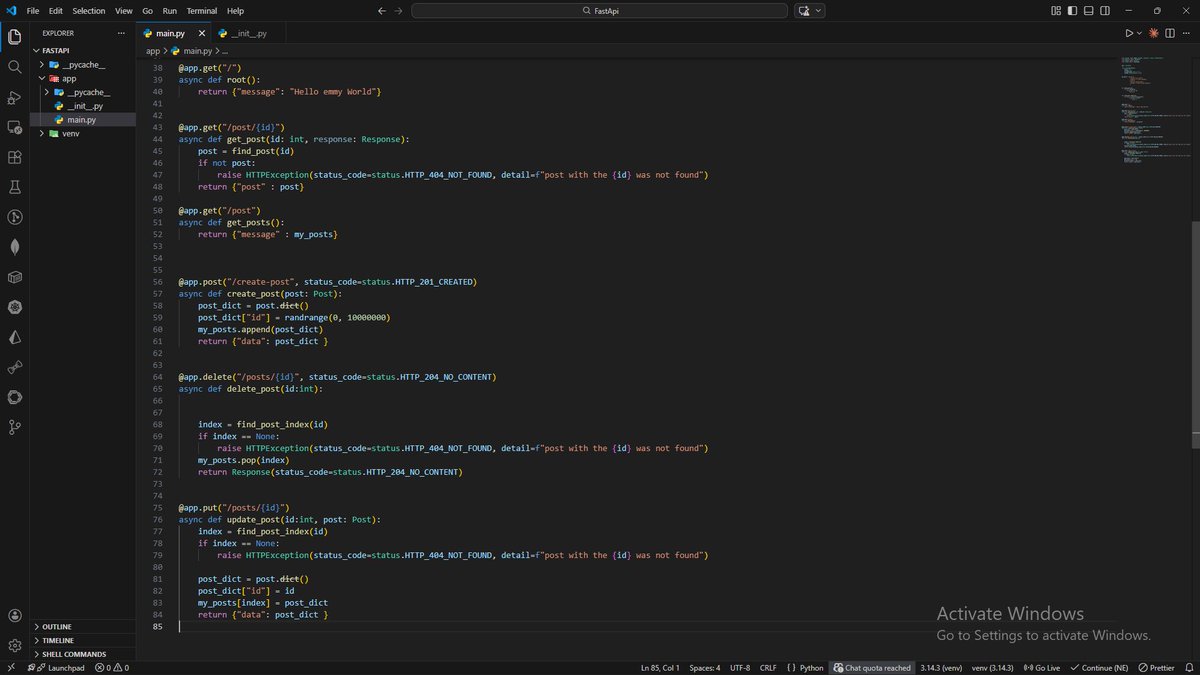Click Go Live in status bar
The width and height of the screenshot is (1200, 675).
click(1041, 668)
